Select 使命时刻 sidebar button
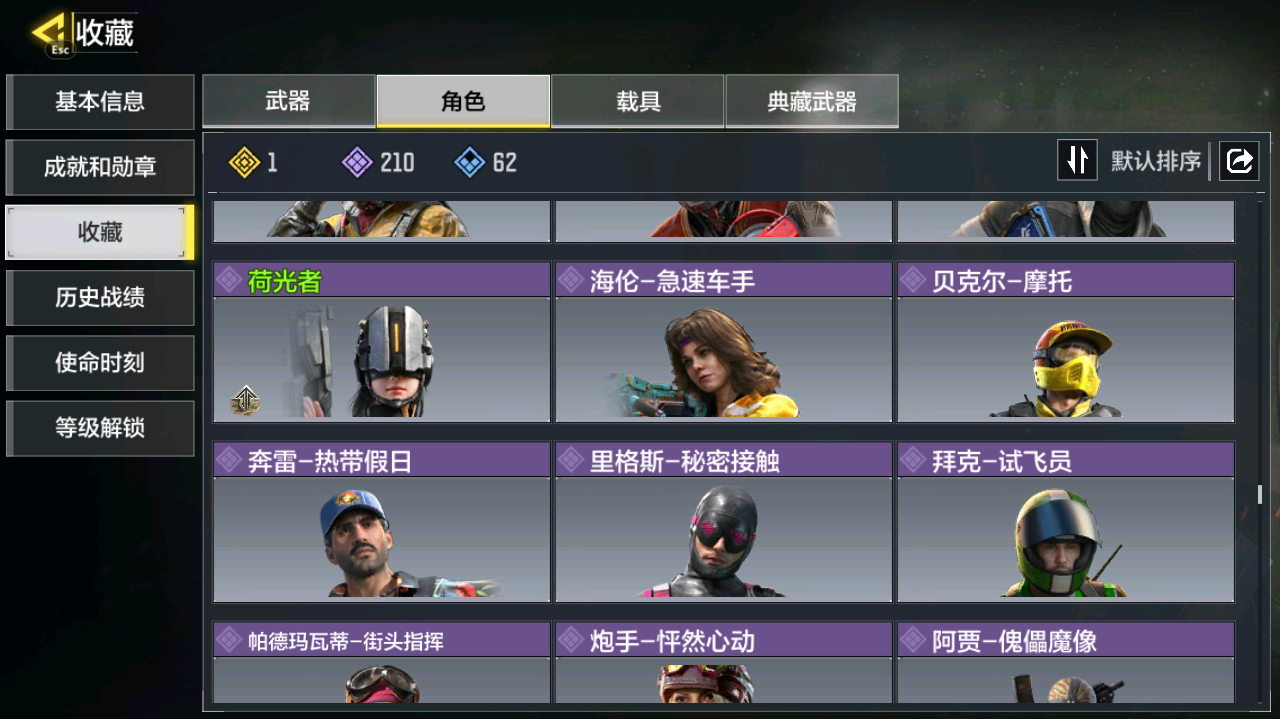Viewport: 1280px width, 719px height. tap(100, 362)
